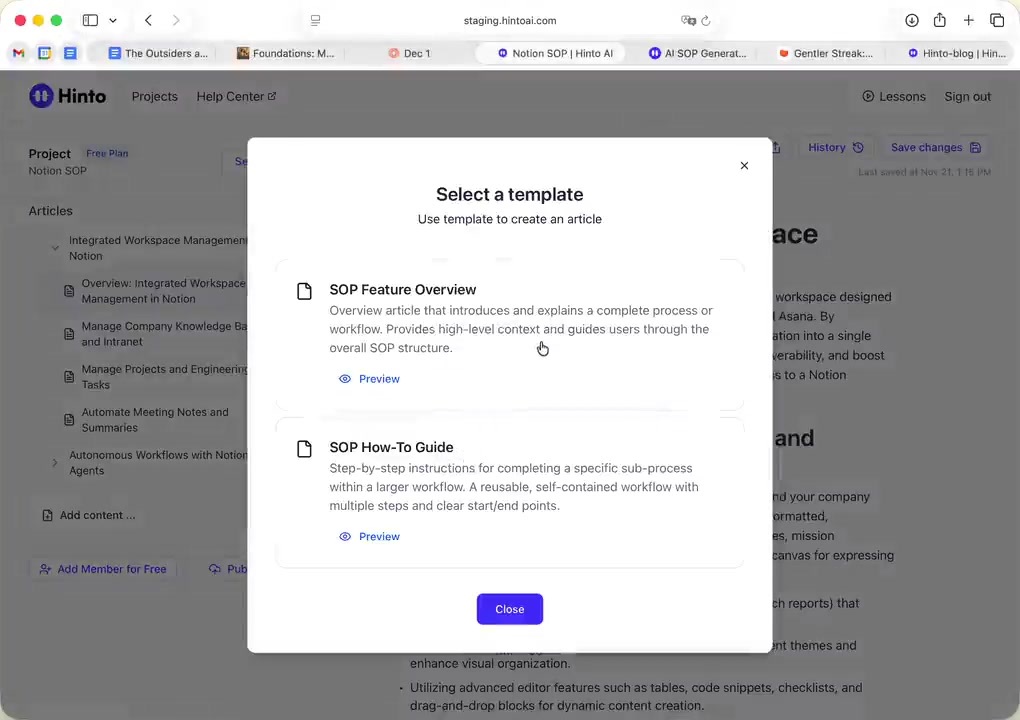Screen dimensions: 1020x720
Task: Click the Safari downloads icon
Action: pyautogui.click(x=912, y=20)
